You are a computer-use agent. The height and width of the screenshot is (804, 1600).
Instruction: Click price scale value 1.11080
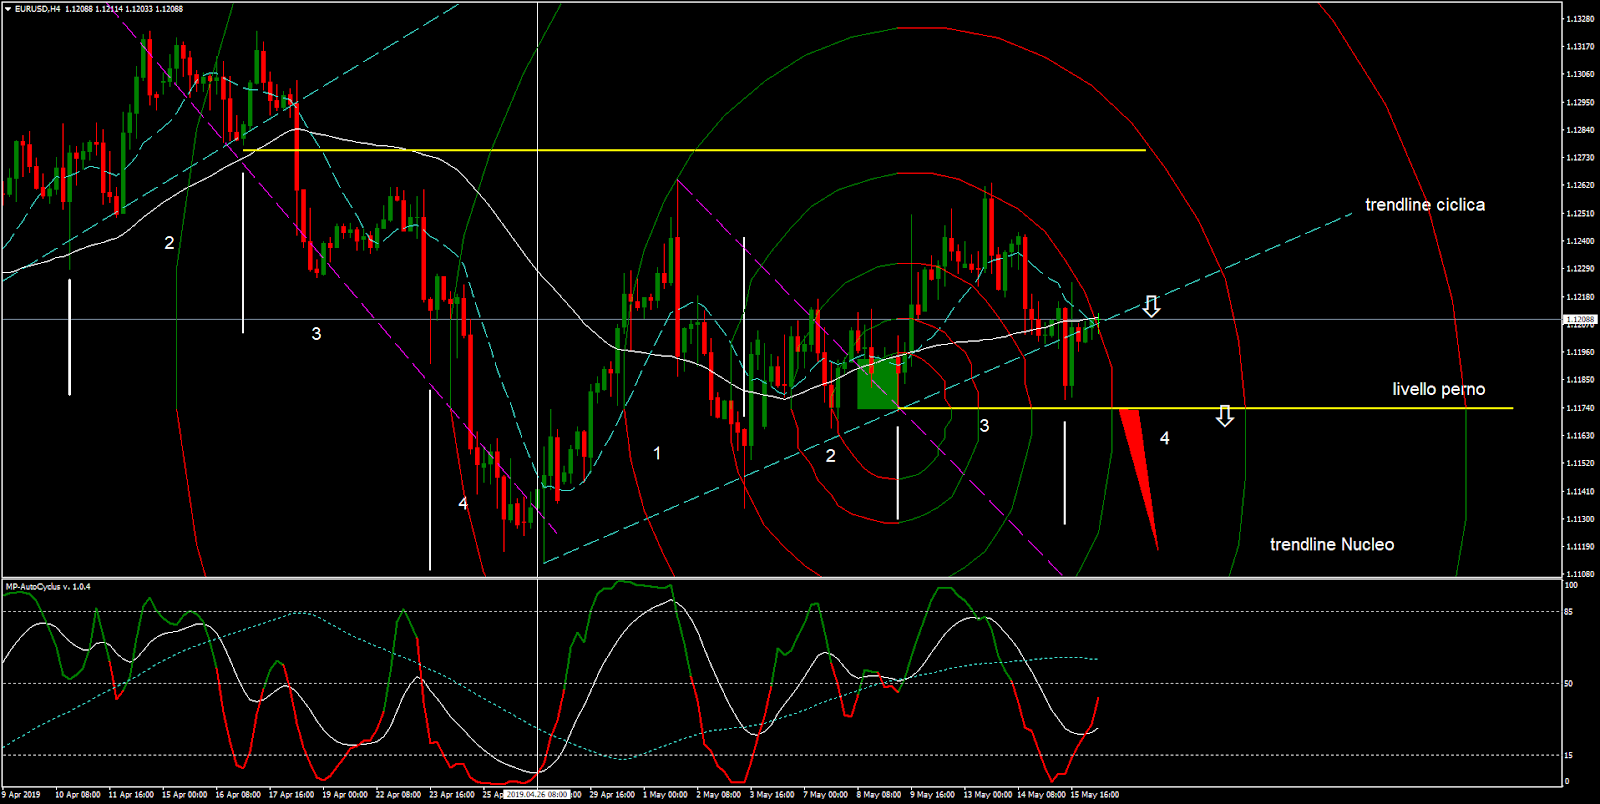click(1581, 574)
